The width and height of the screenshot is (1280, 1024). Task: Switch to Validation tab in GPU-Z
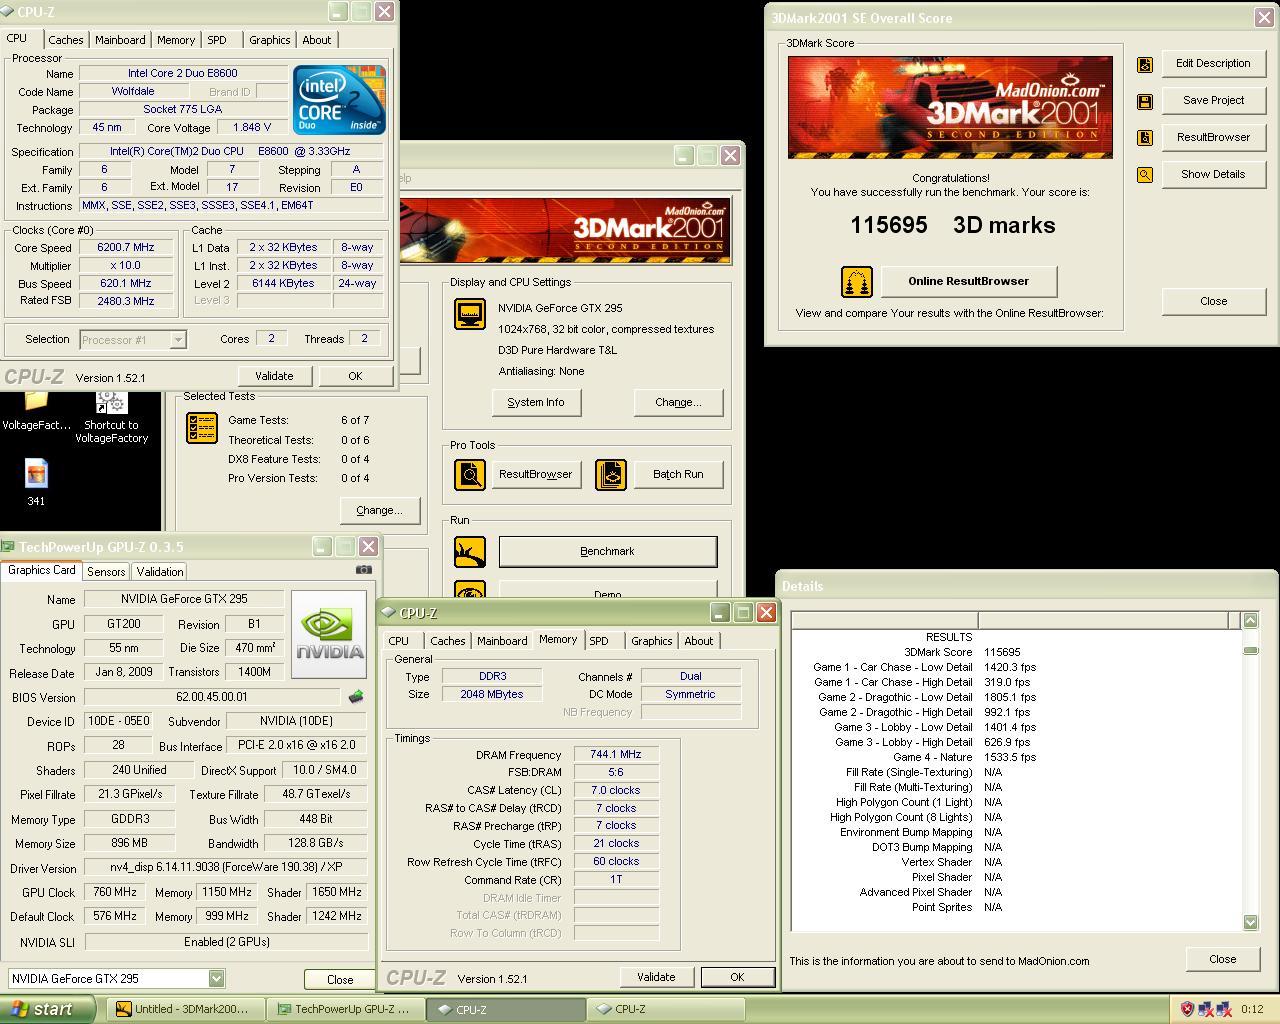[x=160, y=572]
